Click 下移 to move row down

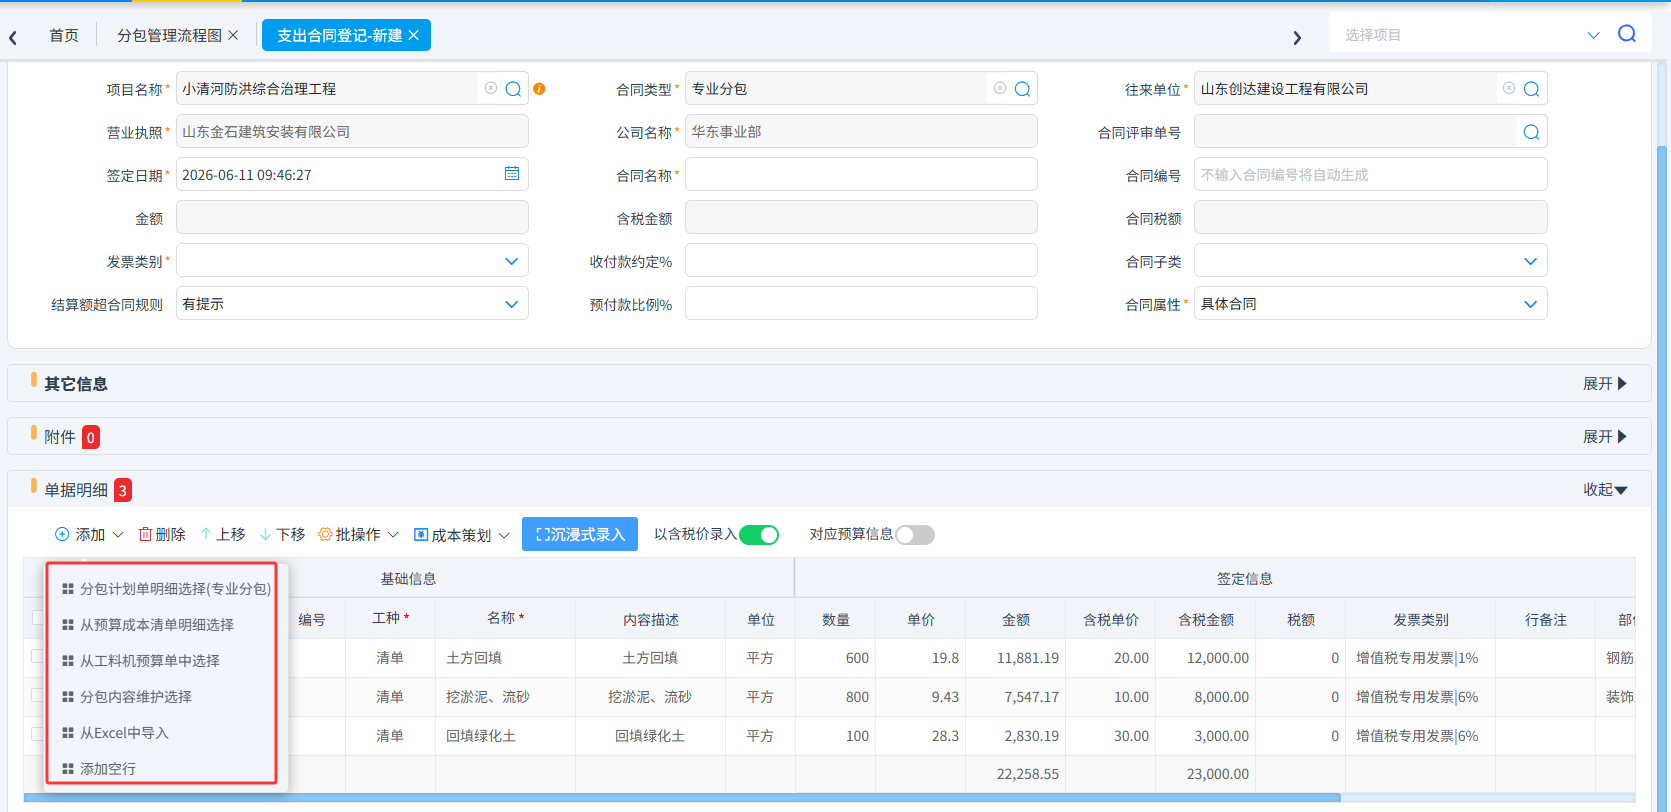(282, 535)
